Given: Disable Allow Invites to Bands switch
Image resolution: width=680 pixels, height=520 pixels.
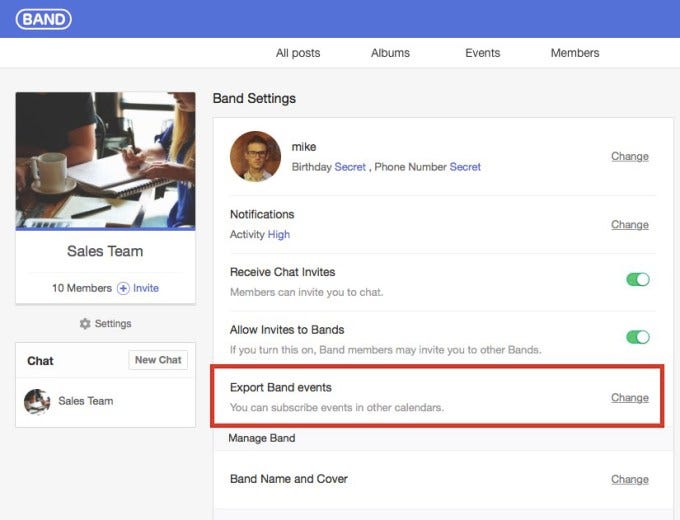Looking at the screenshot, I should tap(638, 337).
